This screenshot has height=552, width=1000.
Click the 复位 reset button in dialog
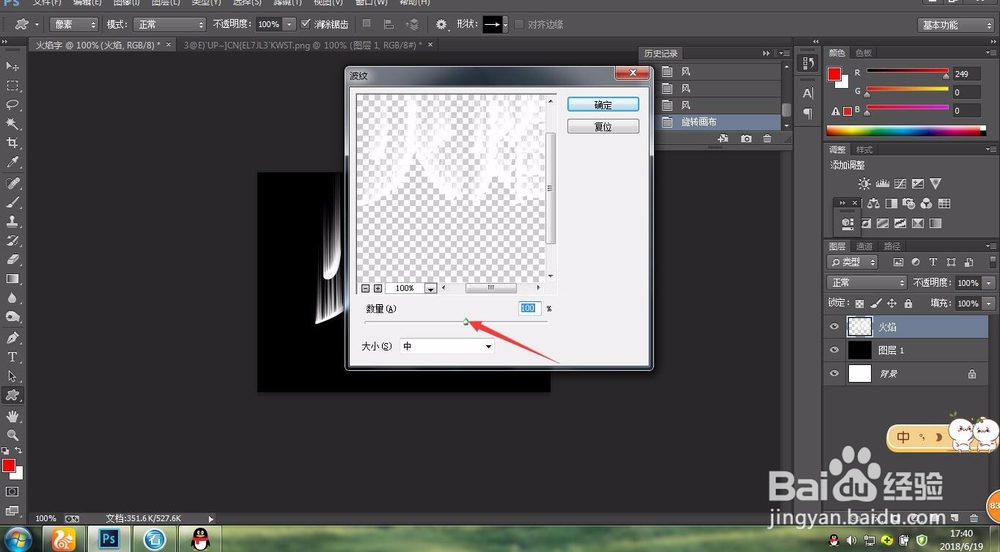click(x=603, y=126)
